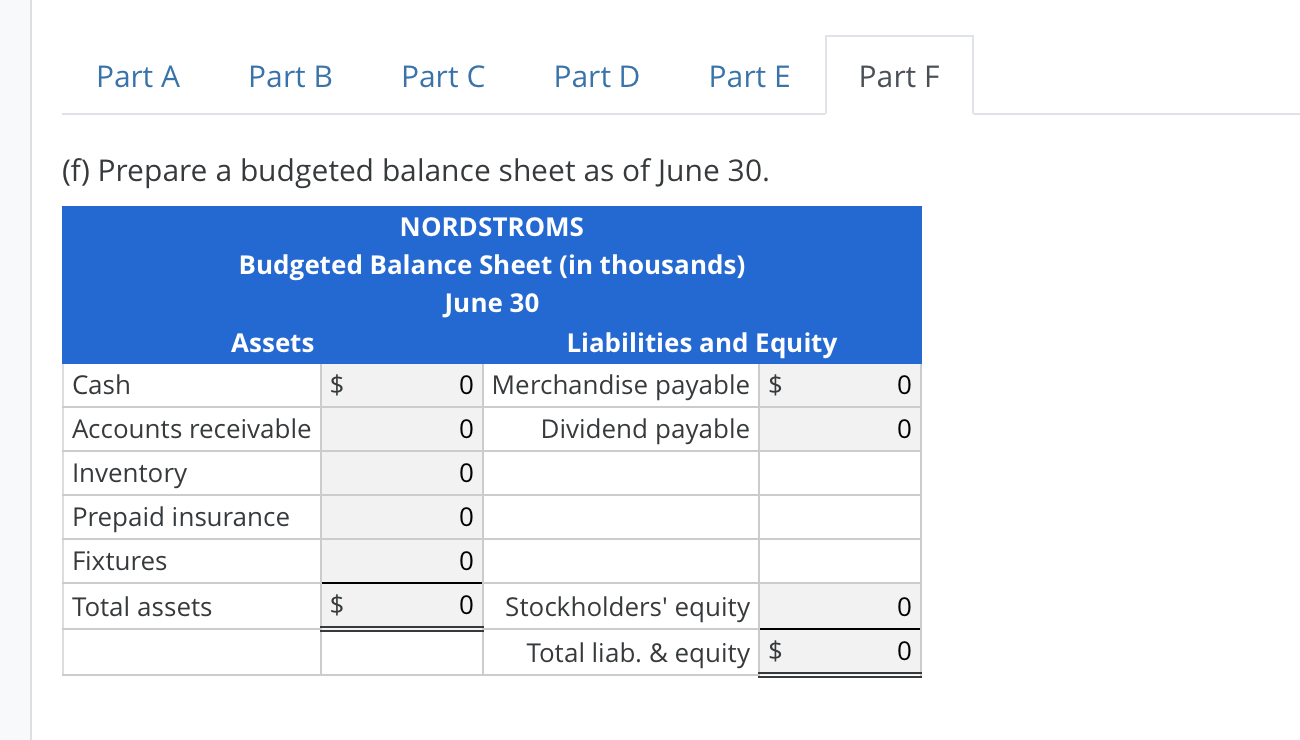Open the Part E tab
The height and width of the screenshot is (740, 1300).
749,76
